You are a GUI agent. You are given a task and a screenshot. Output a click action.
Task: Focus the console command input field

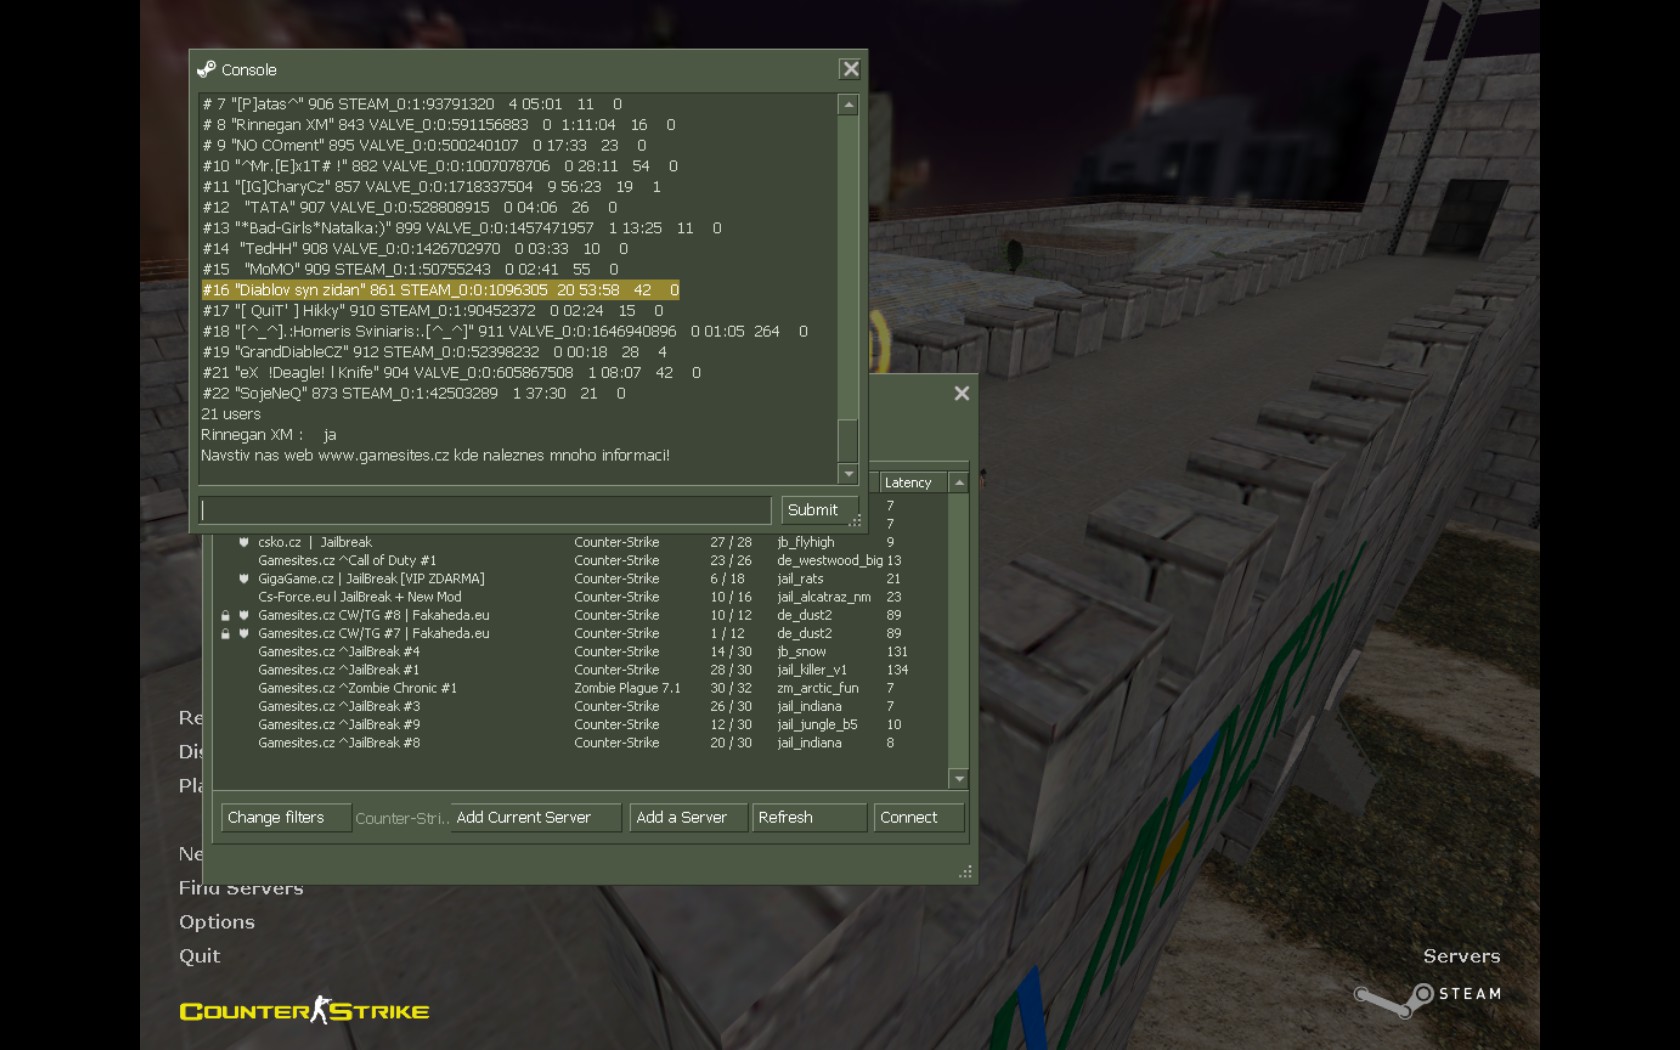click(x=485, y=510)
